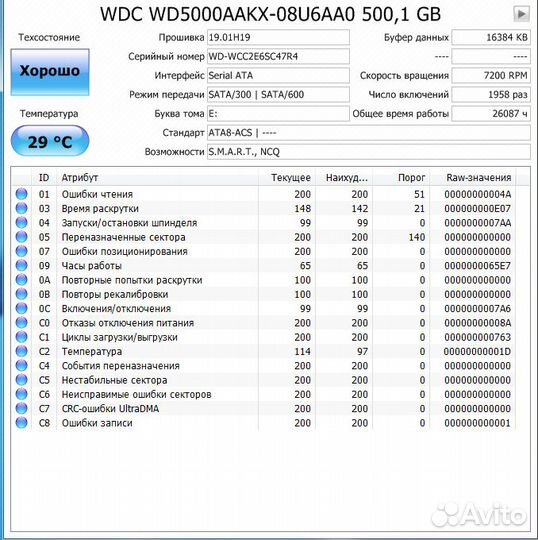Click the status circle for Циклы загрузки/выгрузки
The image size is (538, 540).
(x=21, y=337)
